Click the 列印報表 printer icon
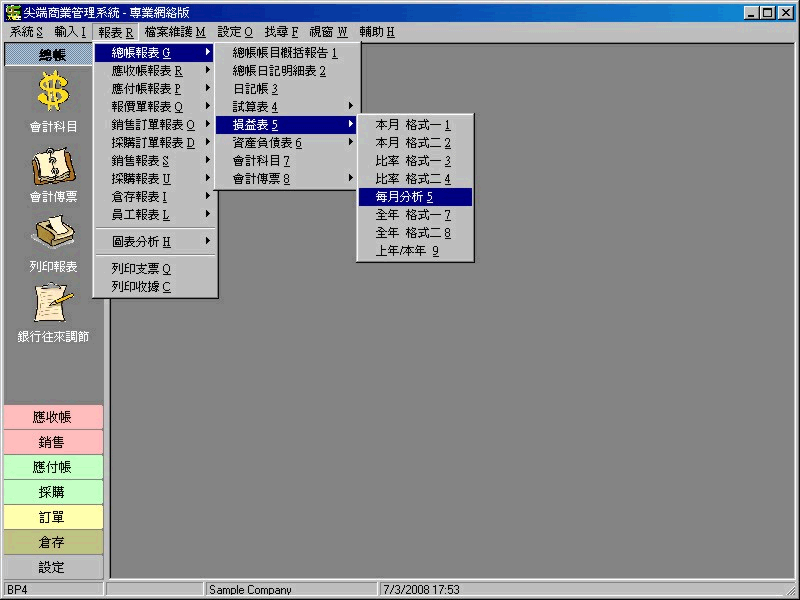 (53, 235)
